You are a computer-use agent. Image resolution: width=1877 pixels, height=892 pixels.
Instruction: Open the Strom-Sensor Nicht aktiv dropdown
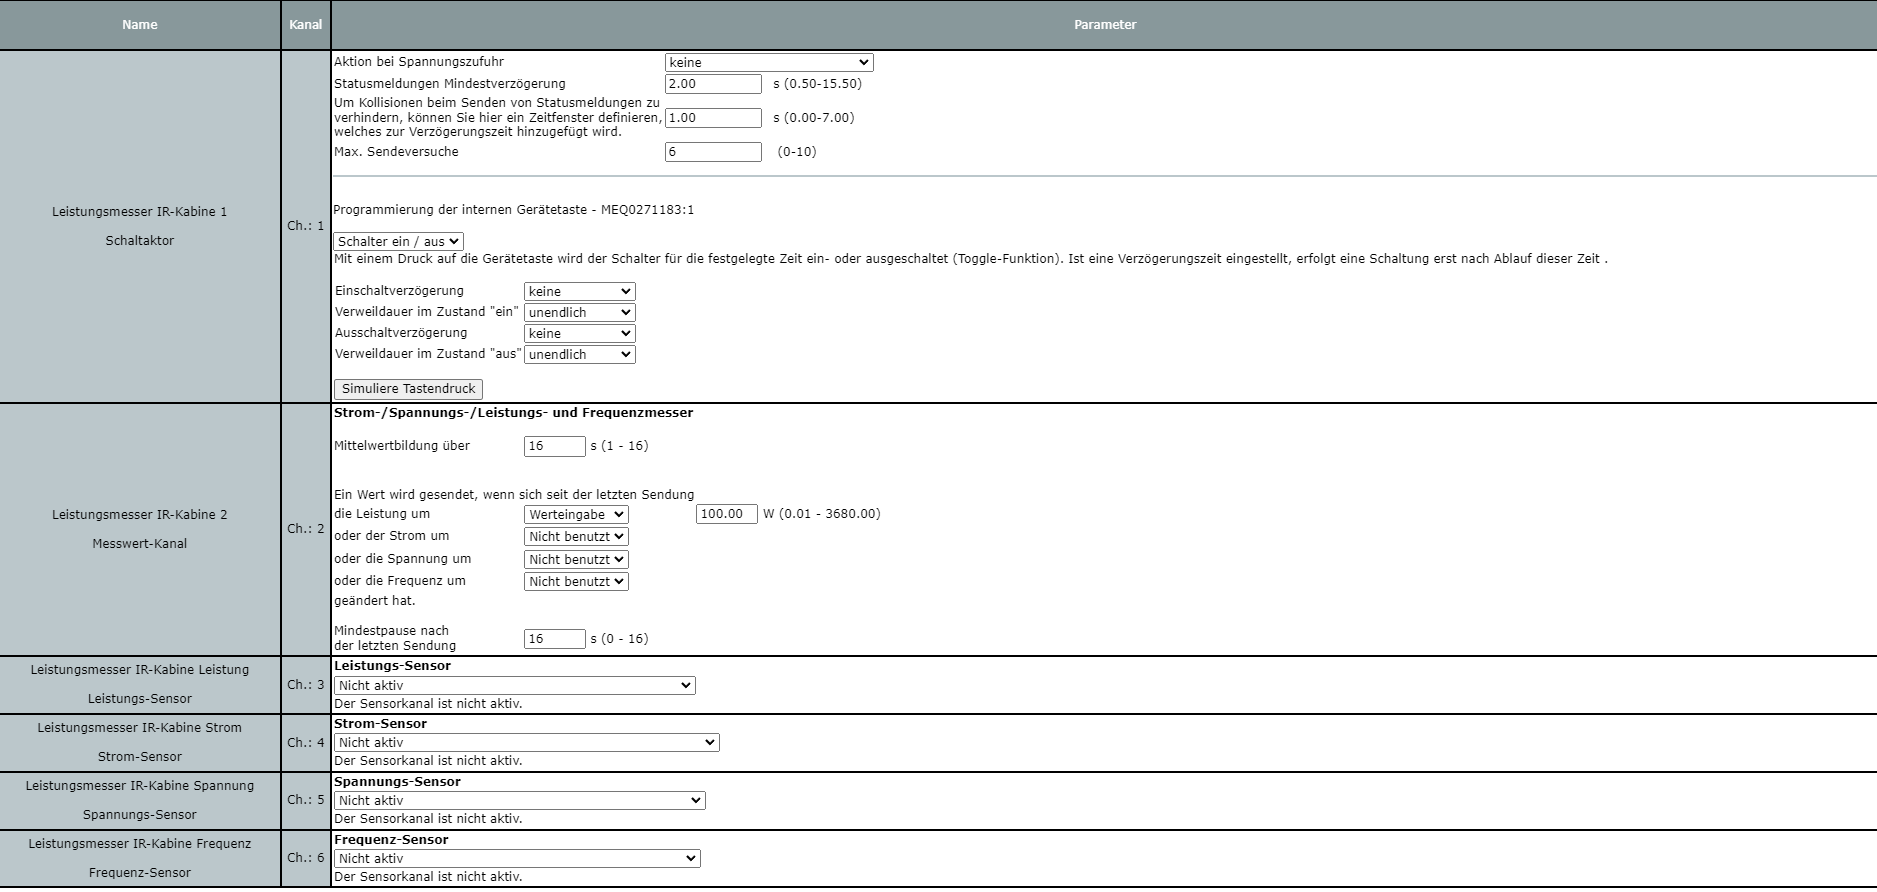[527, 743]
